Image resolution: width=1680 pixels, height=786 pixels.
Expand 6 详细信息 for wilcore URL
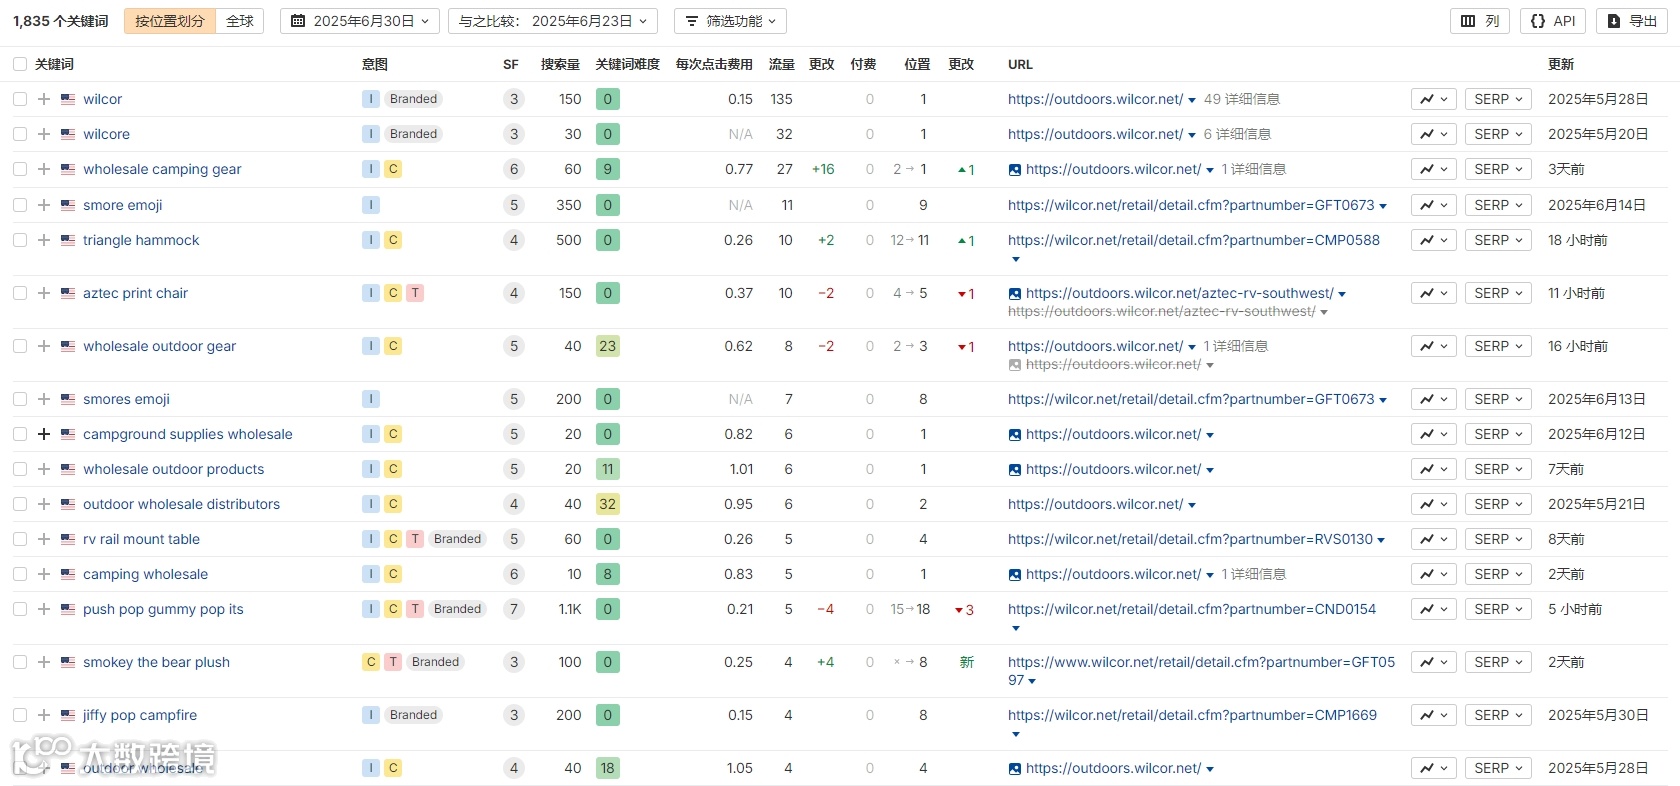[x=1237, y=134]
